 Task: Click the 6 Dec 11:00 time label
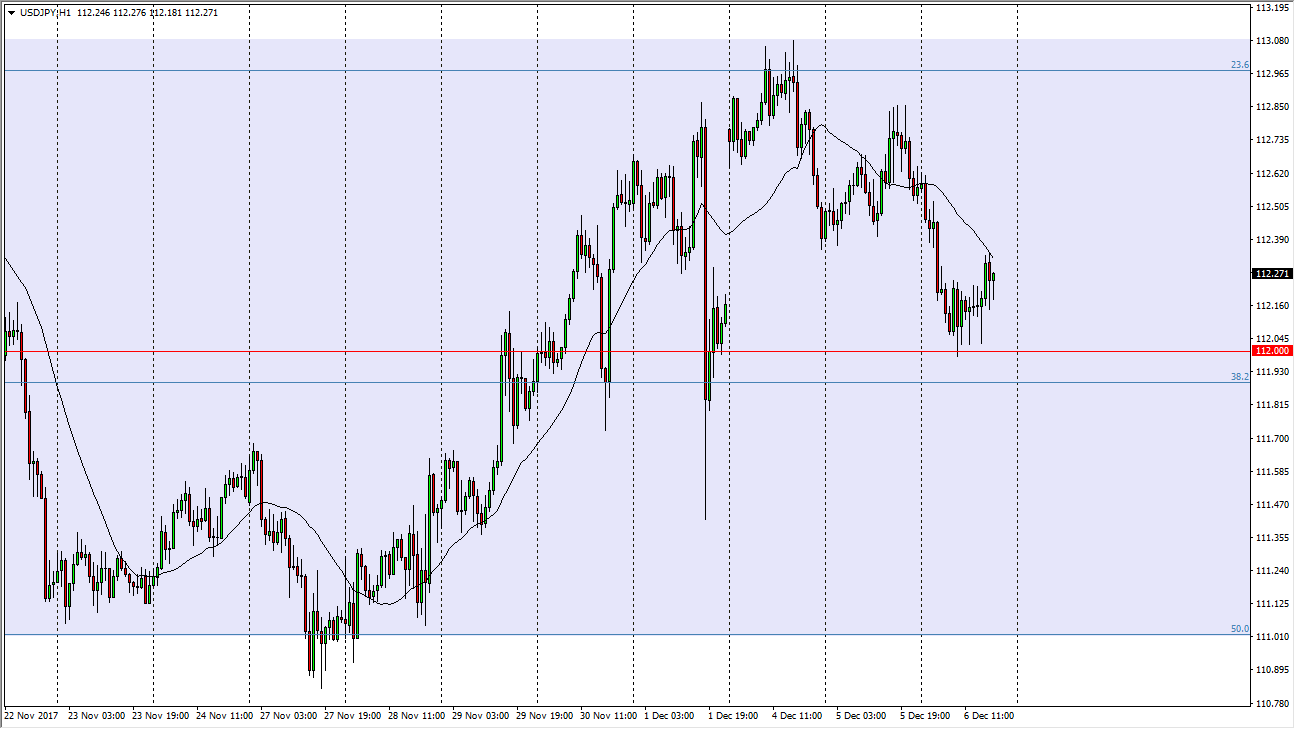pos(989,716)
